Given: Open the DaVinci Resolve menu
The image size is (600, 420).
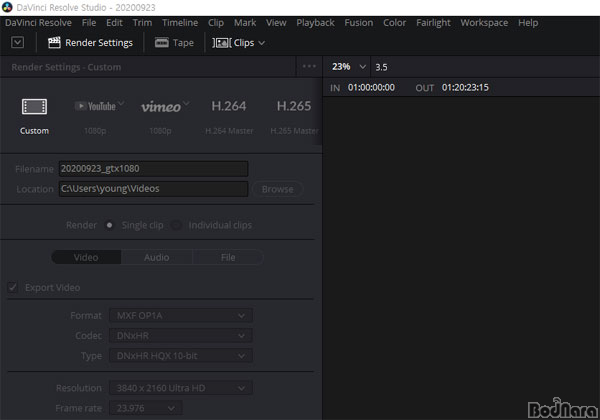Looking at the screenshot, I should pyautogui.click(x=38, y=23).
